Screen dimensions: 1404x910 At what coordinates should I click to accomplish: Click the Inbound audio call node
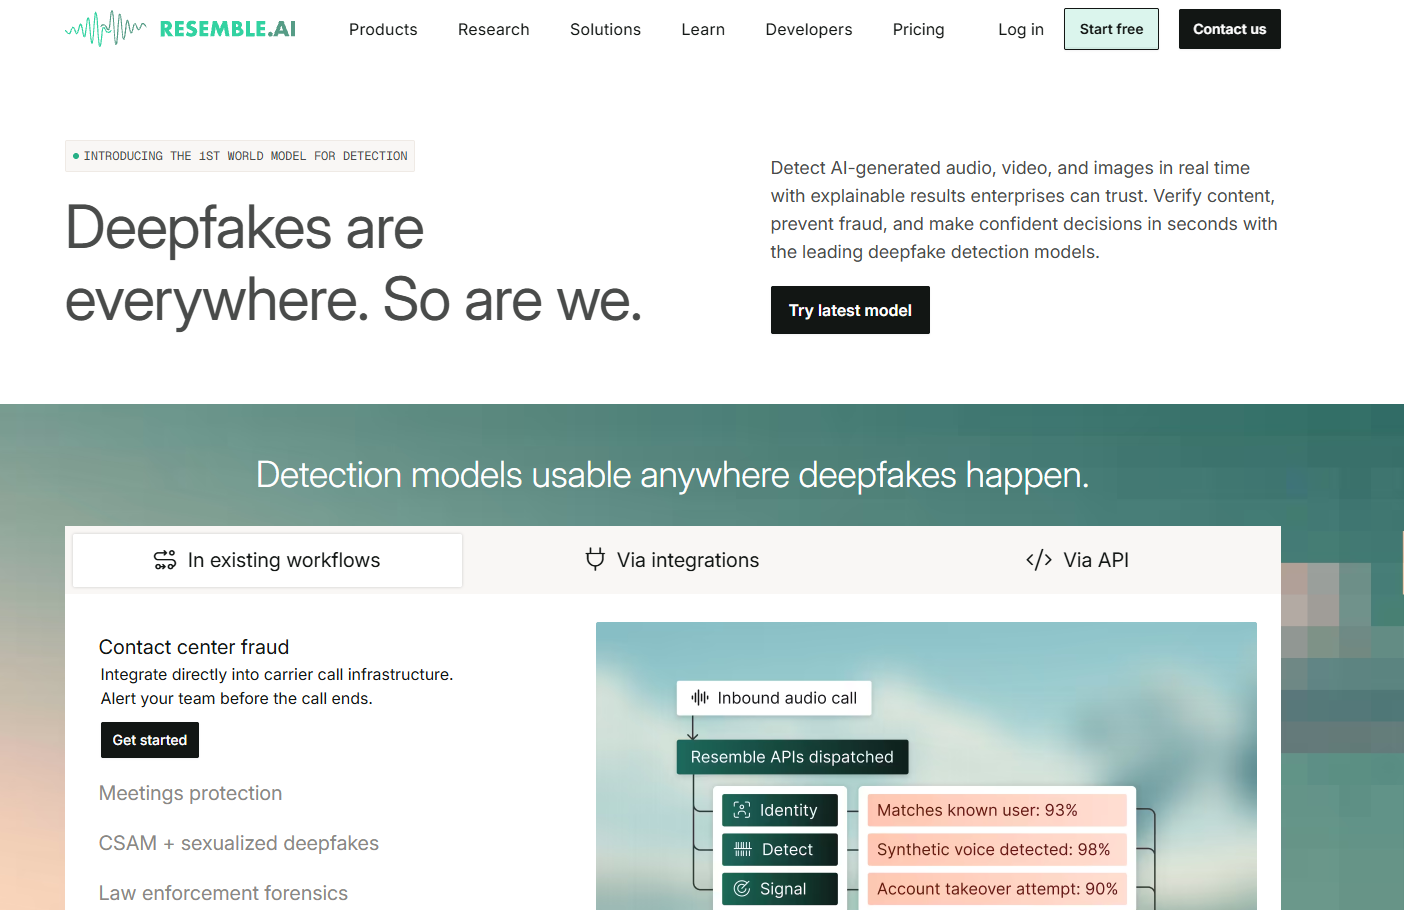coord(774,698)
